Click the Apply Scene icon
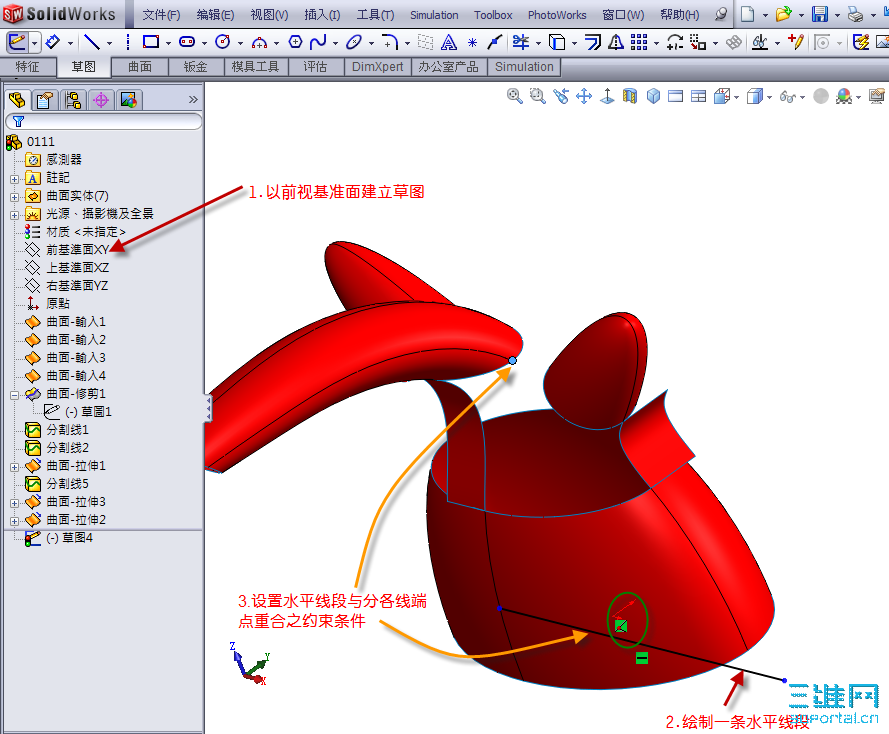Screen dimensions: 889x734 pos(844,96)
